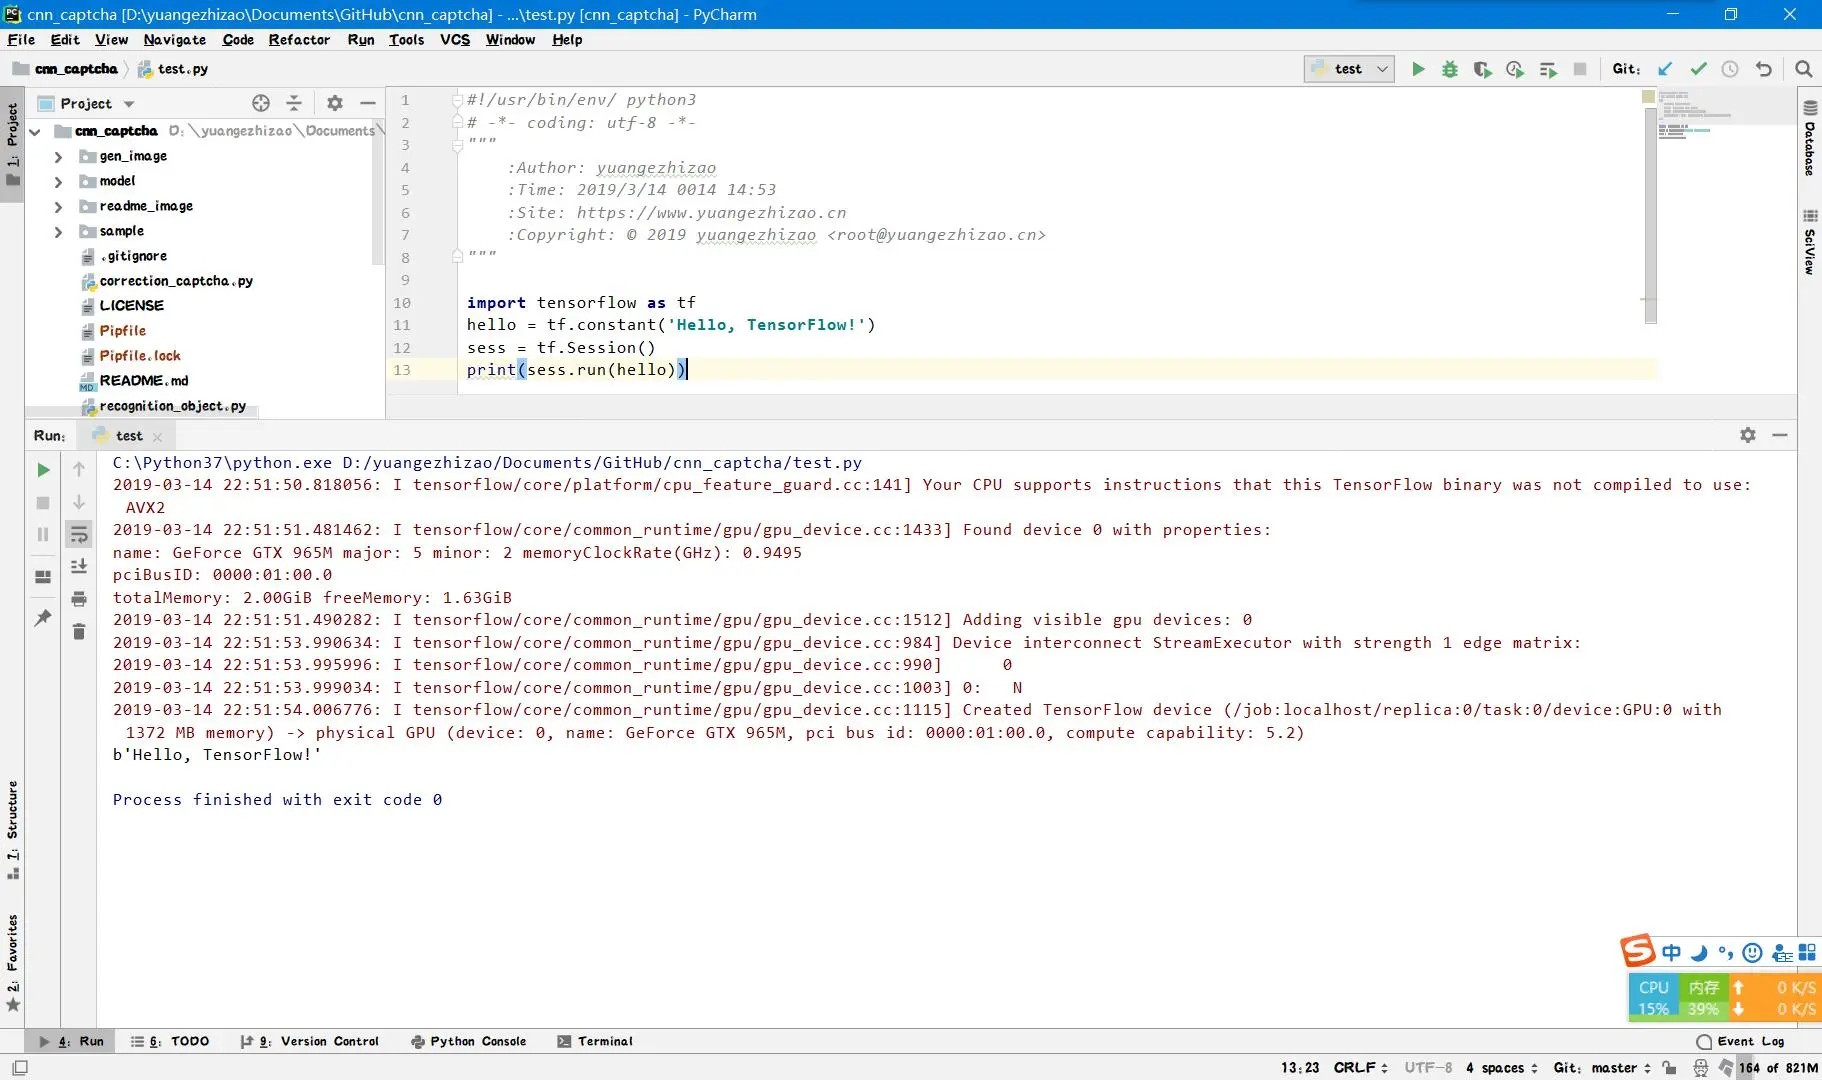Open the File menu
Screen dimensions: 1822x1080
coord(21,40)
